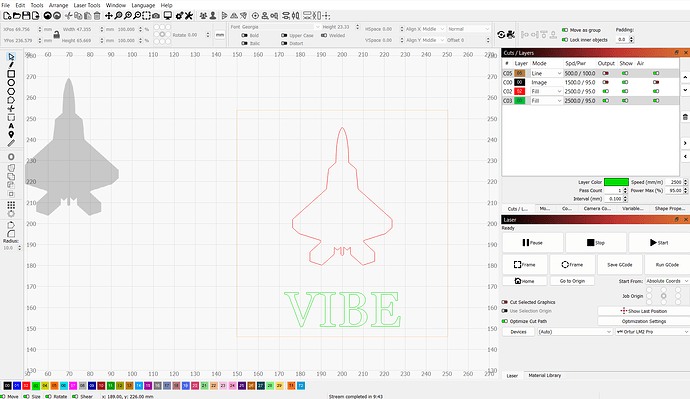Toggle Cut Selected Graphics switch
Viewport: 690px width, 399px height.
505,302
